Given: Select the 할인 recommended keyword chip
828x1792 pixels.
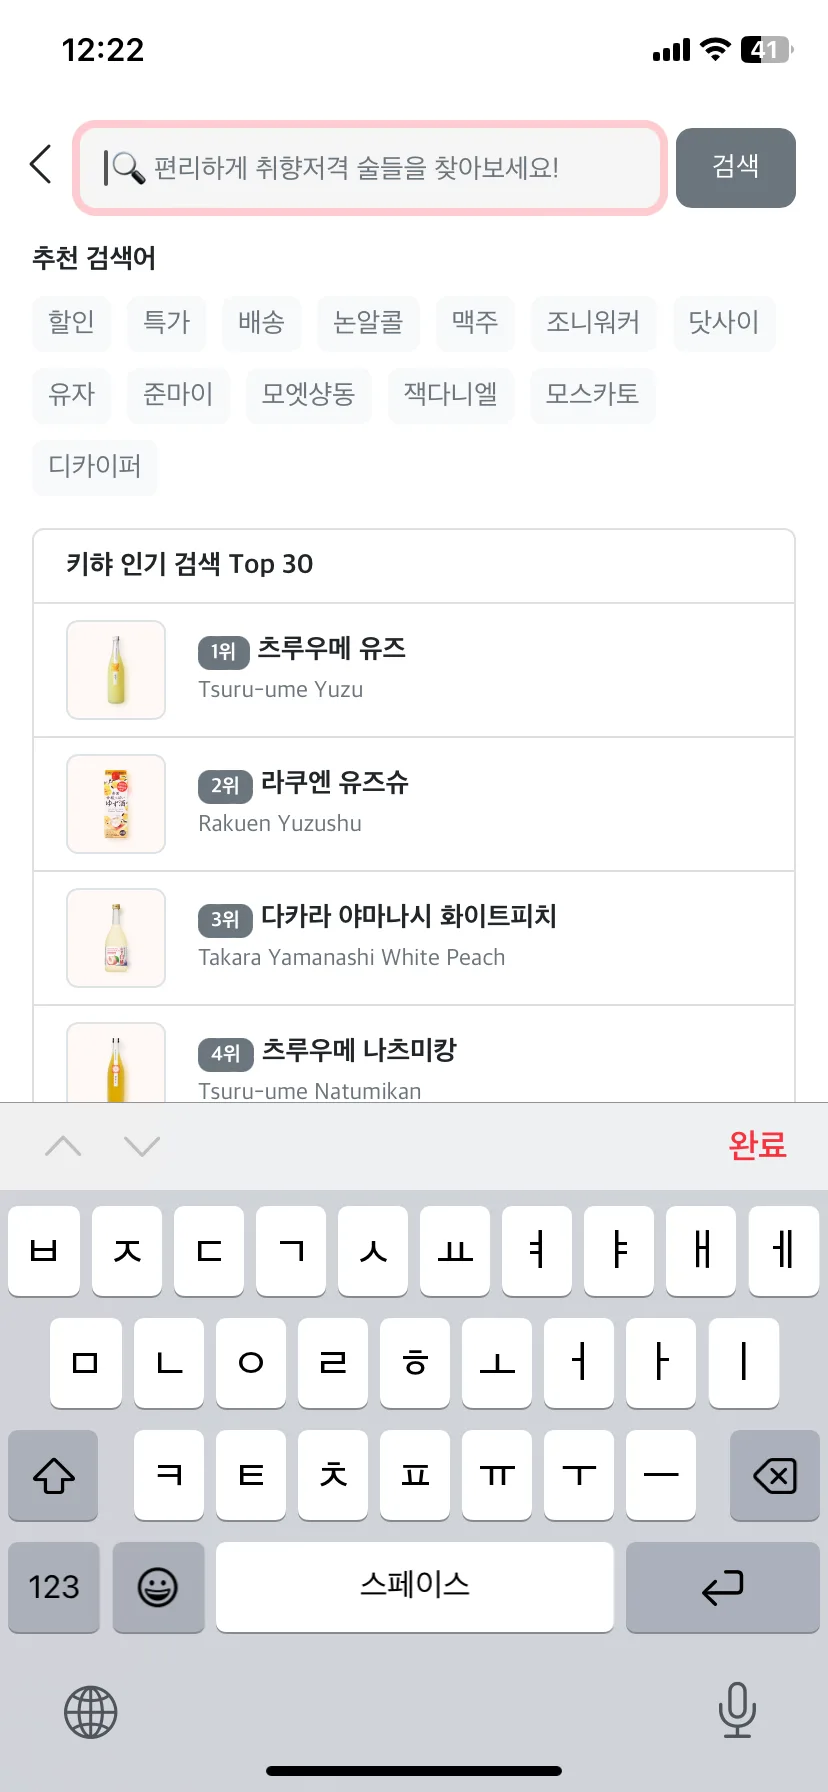Looking at the screenshot, I should pyautogui.click(x=71, y=323).
